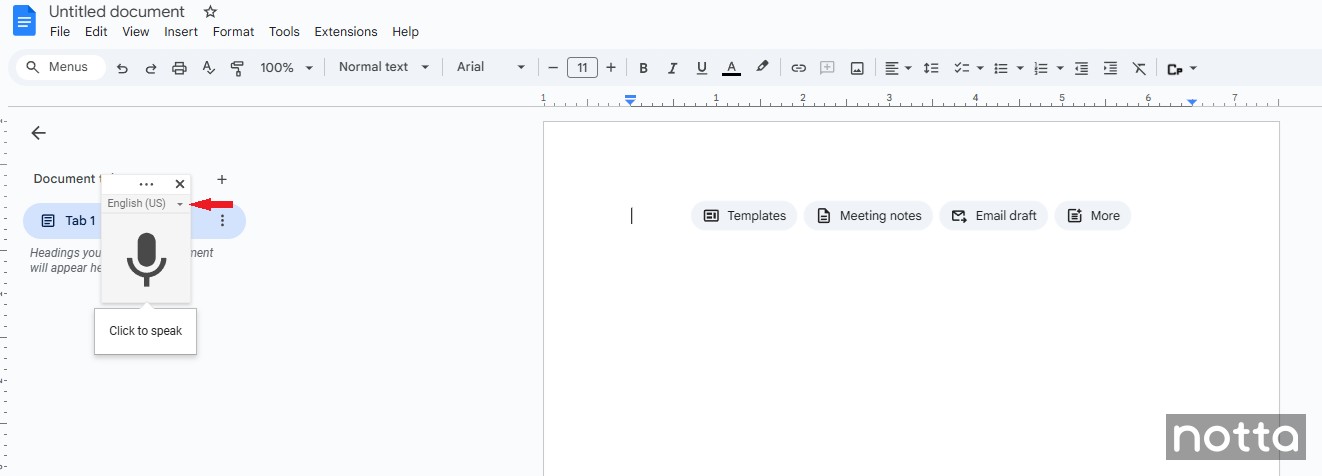1322x476 pixels.
Task: Open the Insert menu
Action: tap(181, 32)
